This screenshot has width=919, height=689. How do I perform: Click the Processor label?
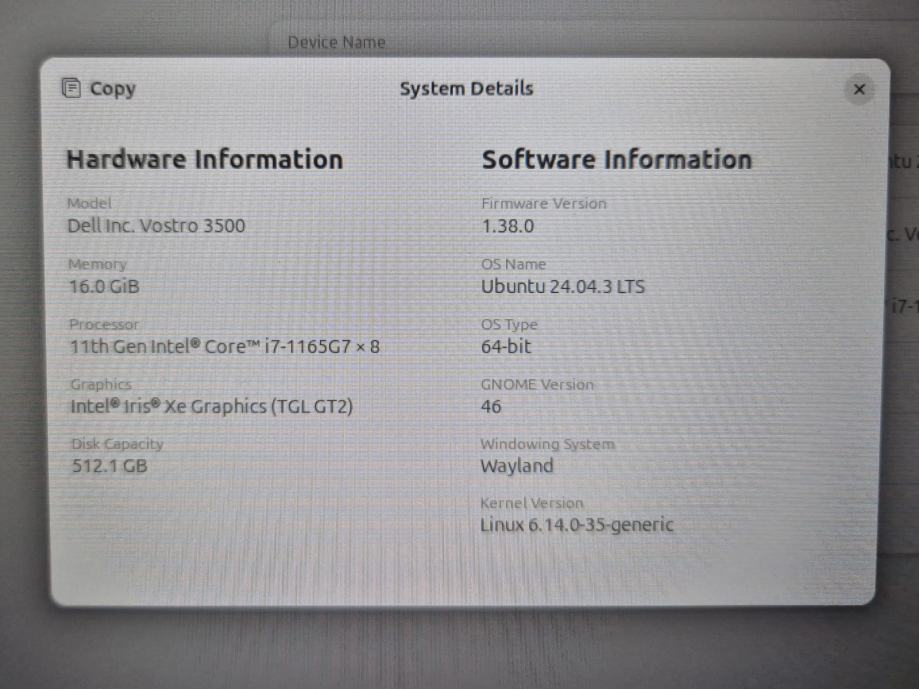[x=104, y=324]
